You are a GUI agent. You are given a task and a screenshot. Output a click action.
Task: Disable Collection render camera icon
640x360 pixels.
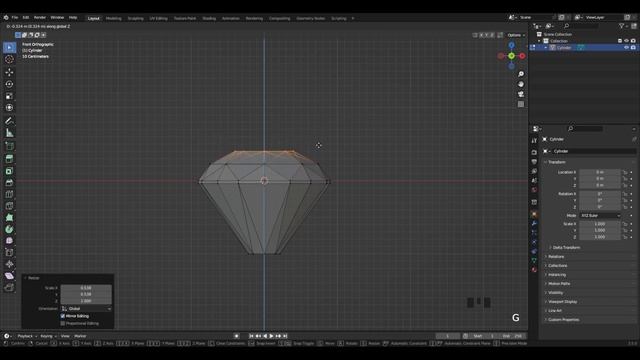coord(633,41)
